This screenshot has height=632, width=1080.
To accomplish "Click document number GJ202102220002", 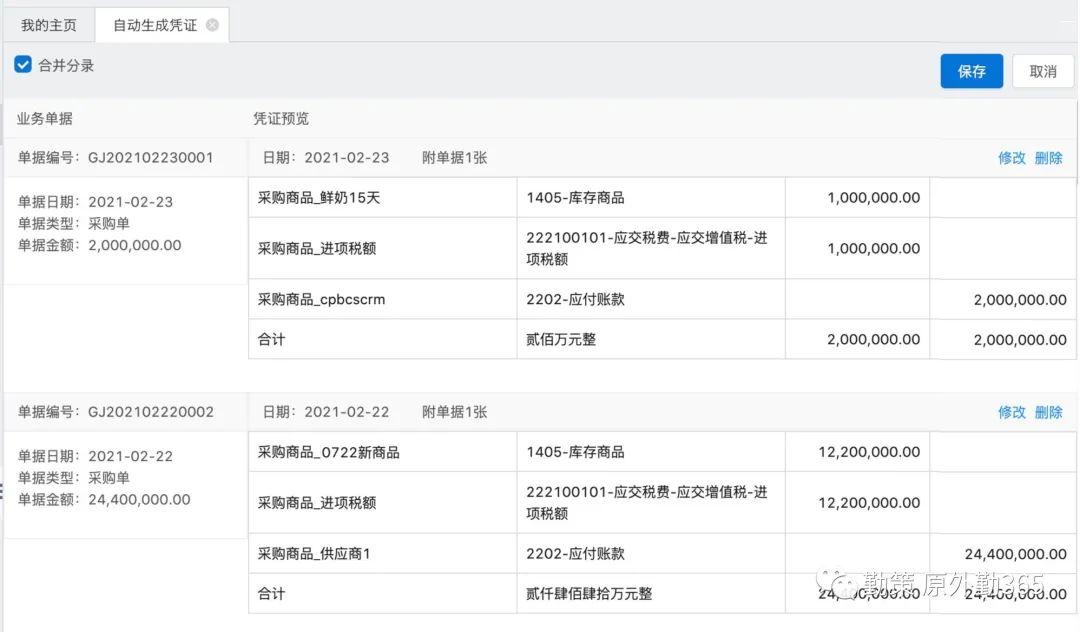I will click(151, 412).
